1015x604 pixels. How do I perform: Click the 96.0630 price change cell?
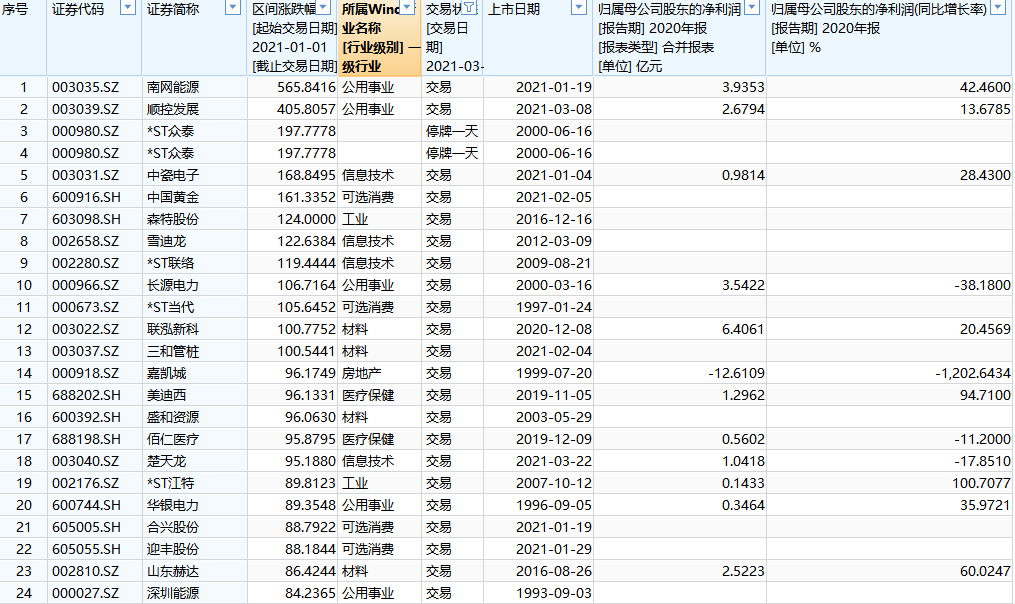coord(310,418)
